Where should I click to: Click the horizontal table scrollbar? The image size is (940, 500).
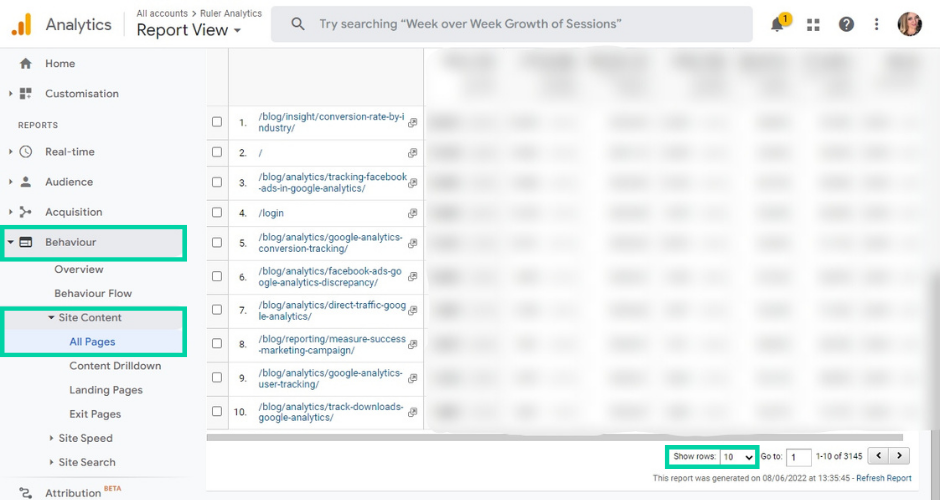555,437
